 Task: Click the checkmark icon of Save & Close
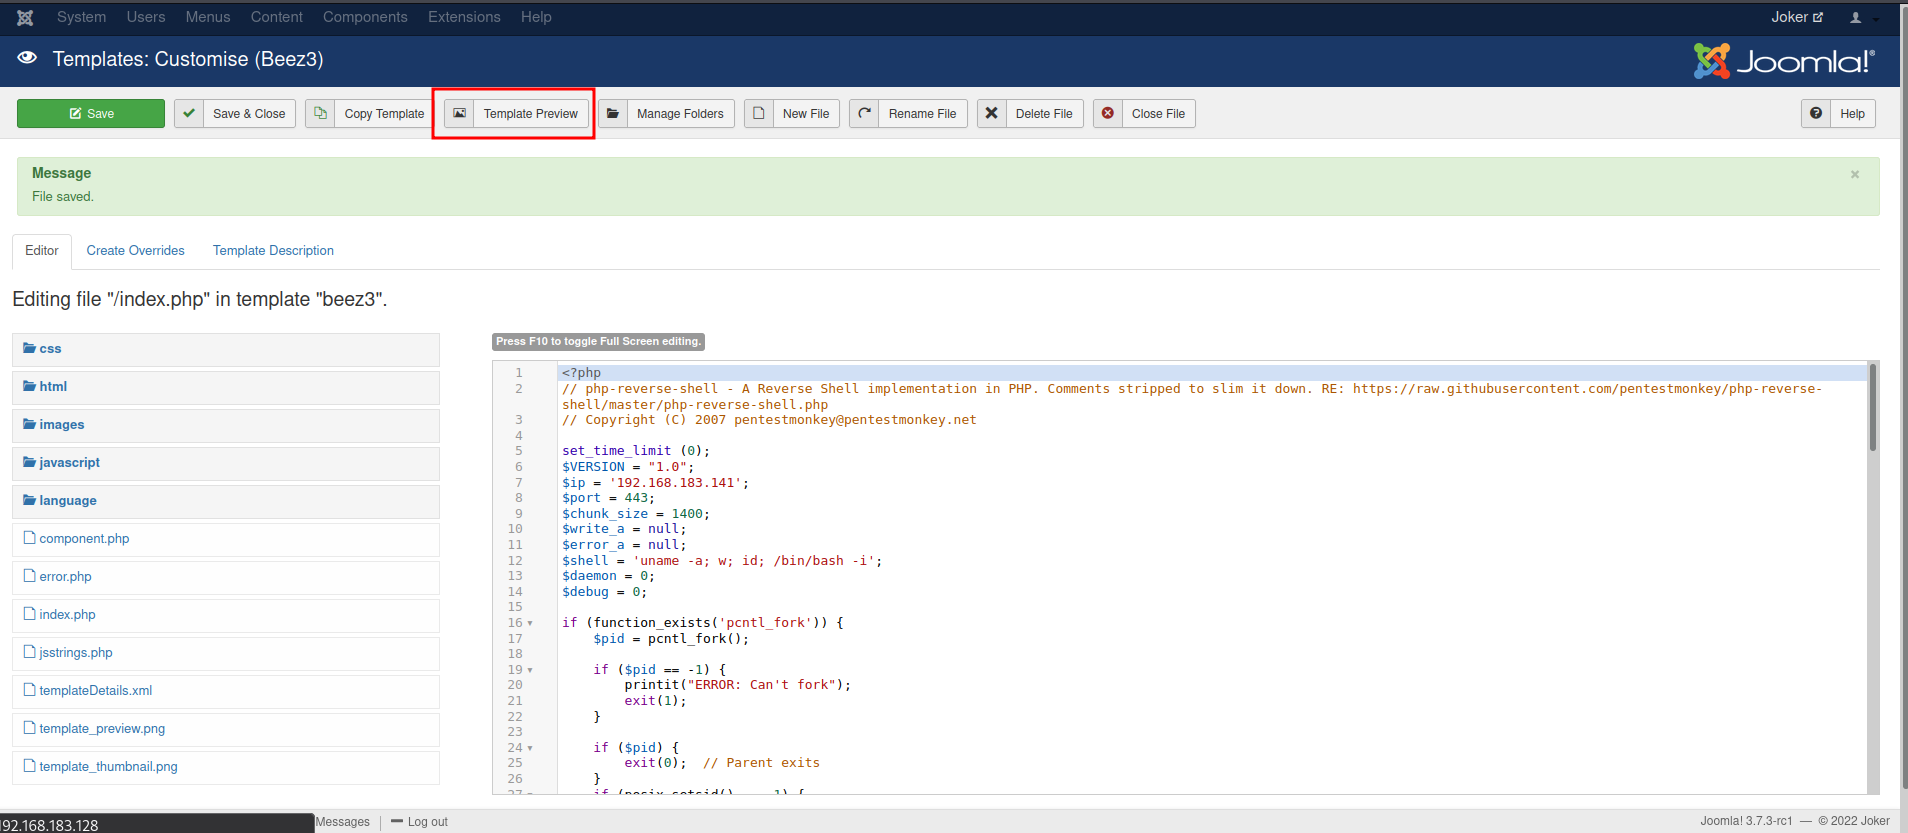coord(189,113)
